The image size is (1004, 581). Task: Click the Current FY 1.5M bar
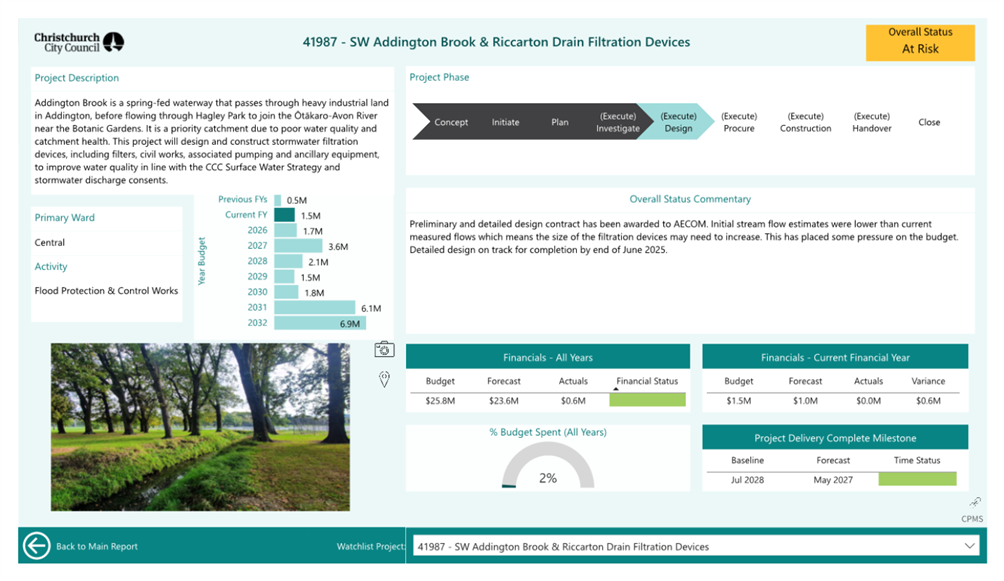pyautogui.click(x=284, y=215)
